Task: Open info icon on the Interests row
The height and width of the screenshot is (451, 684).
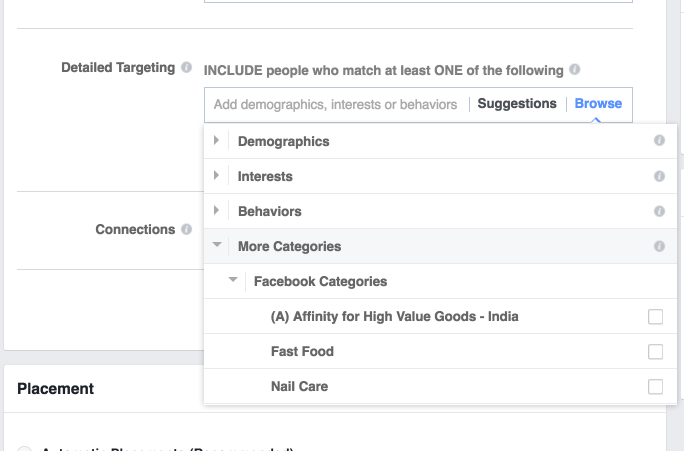Action: (659, 176)
